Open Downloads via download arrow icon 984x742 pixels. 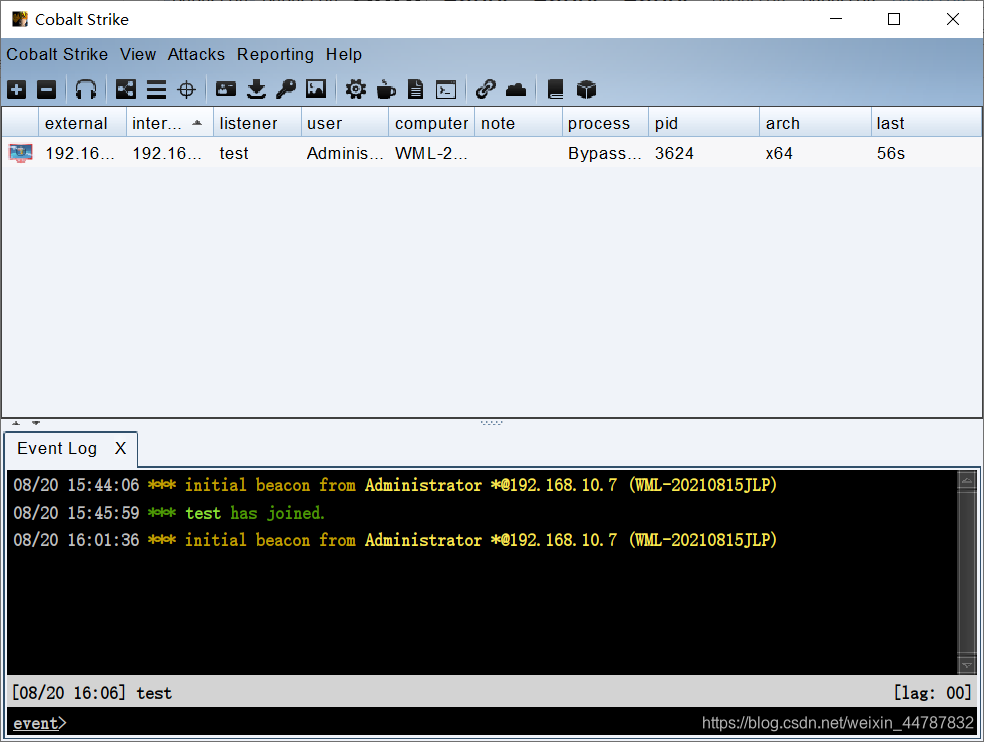[256, 90]
